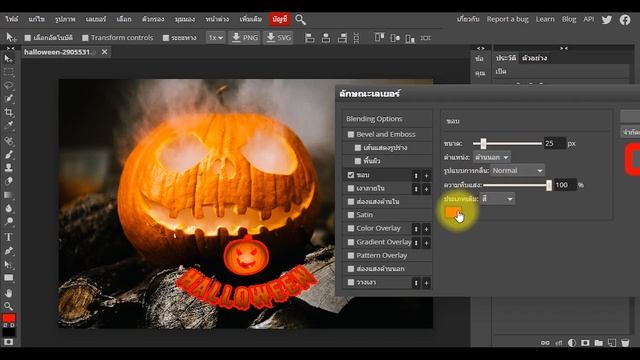Select the Blur droplet tool
The image size is (640, 360).
(x=8, y=209)
